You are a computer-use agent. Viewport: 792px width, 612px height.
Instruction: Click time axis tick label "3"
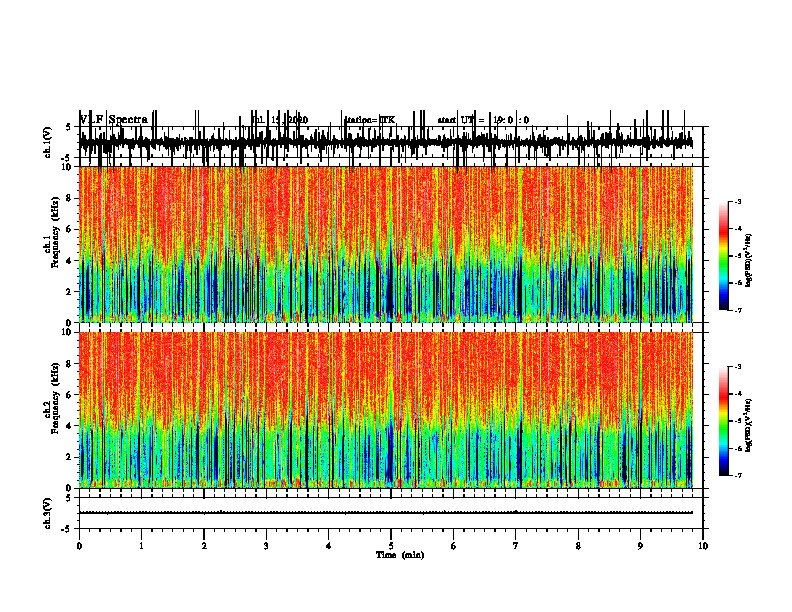[266, 546]
